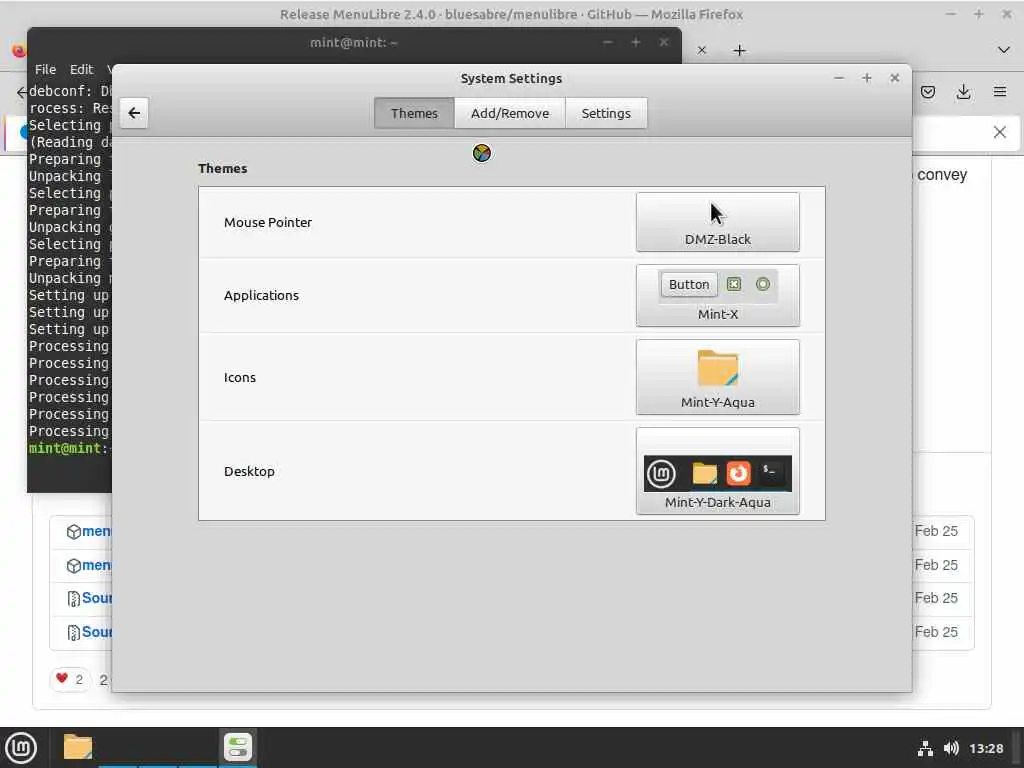Open the Linux Mint start menu

click(x=21, y=748)
